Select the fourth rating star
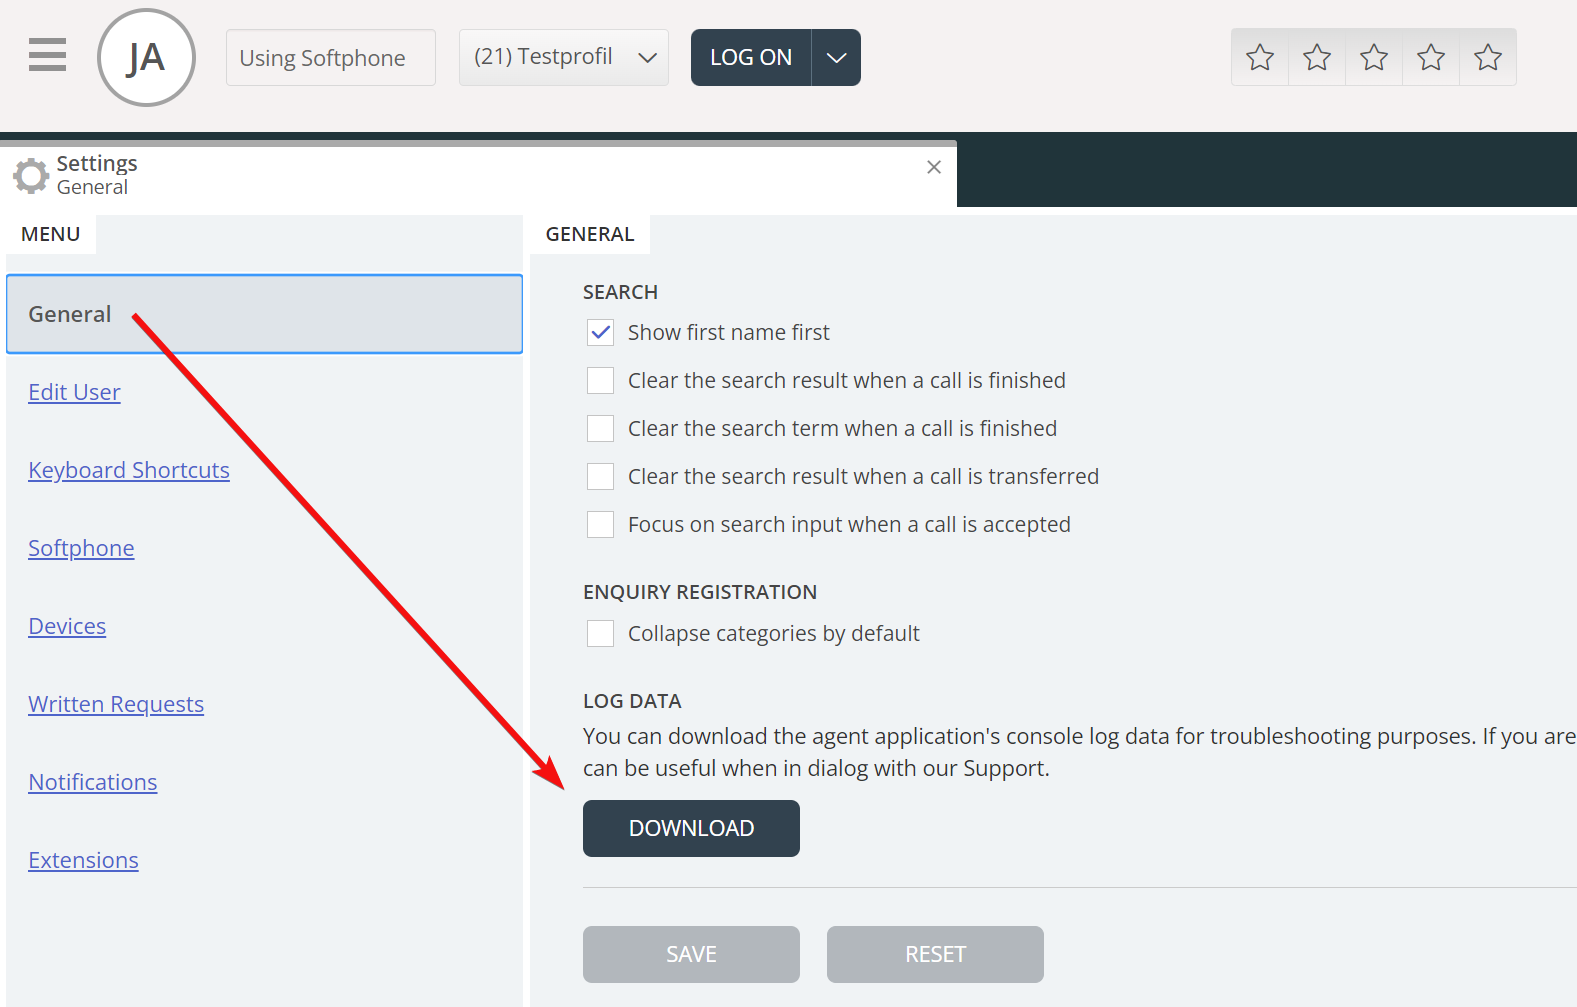Screen dimensions: 1577x1007 click(1431, 58)
